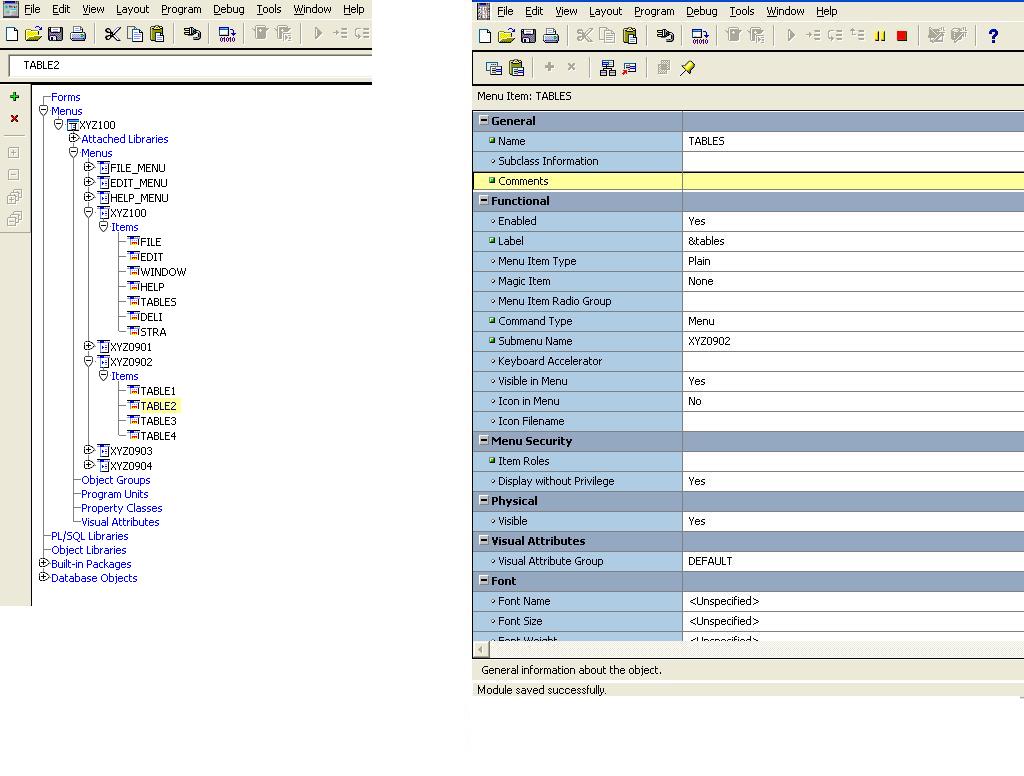Click Connect plug icon in Object Navigator window toolbar
The height and width of the screenshot is (776, 1024).
coord(192,33)
